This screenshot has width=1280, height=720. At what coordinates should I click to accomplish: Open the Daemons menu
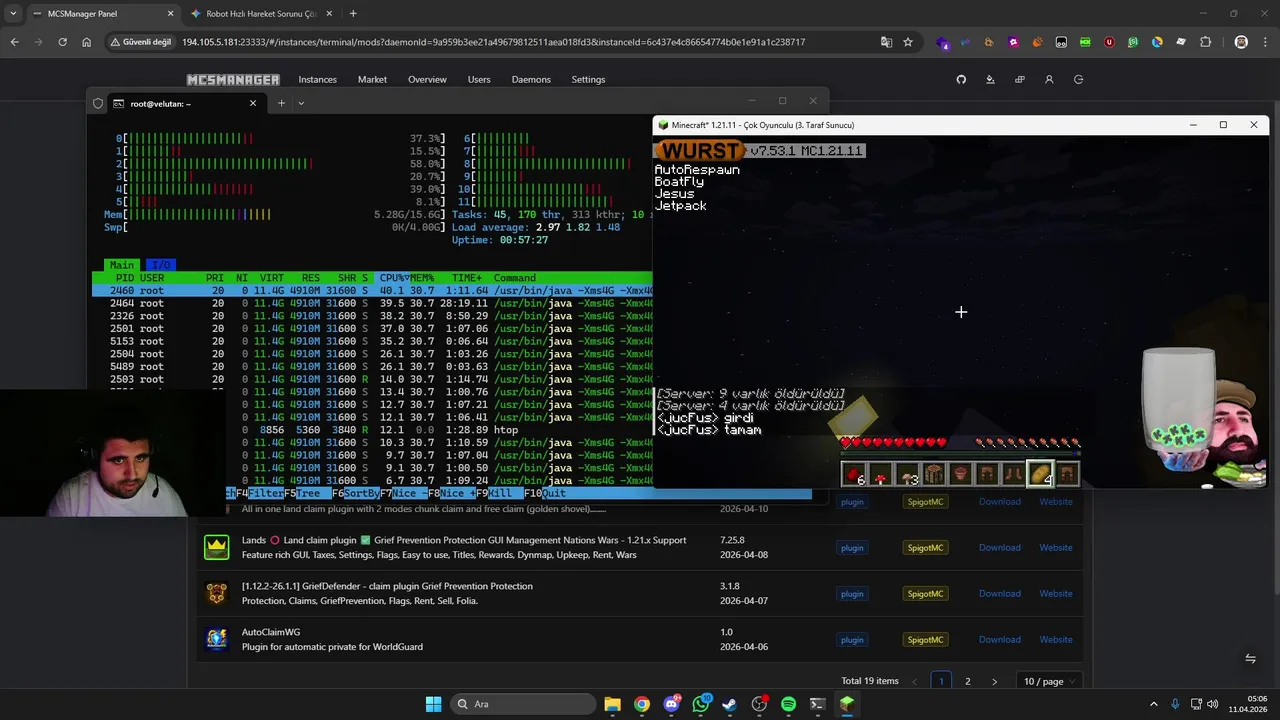click(531, 79)
